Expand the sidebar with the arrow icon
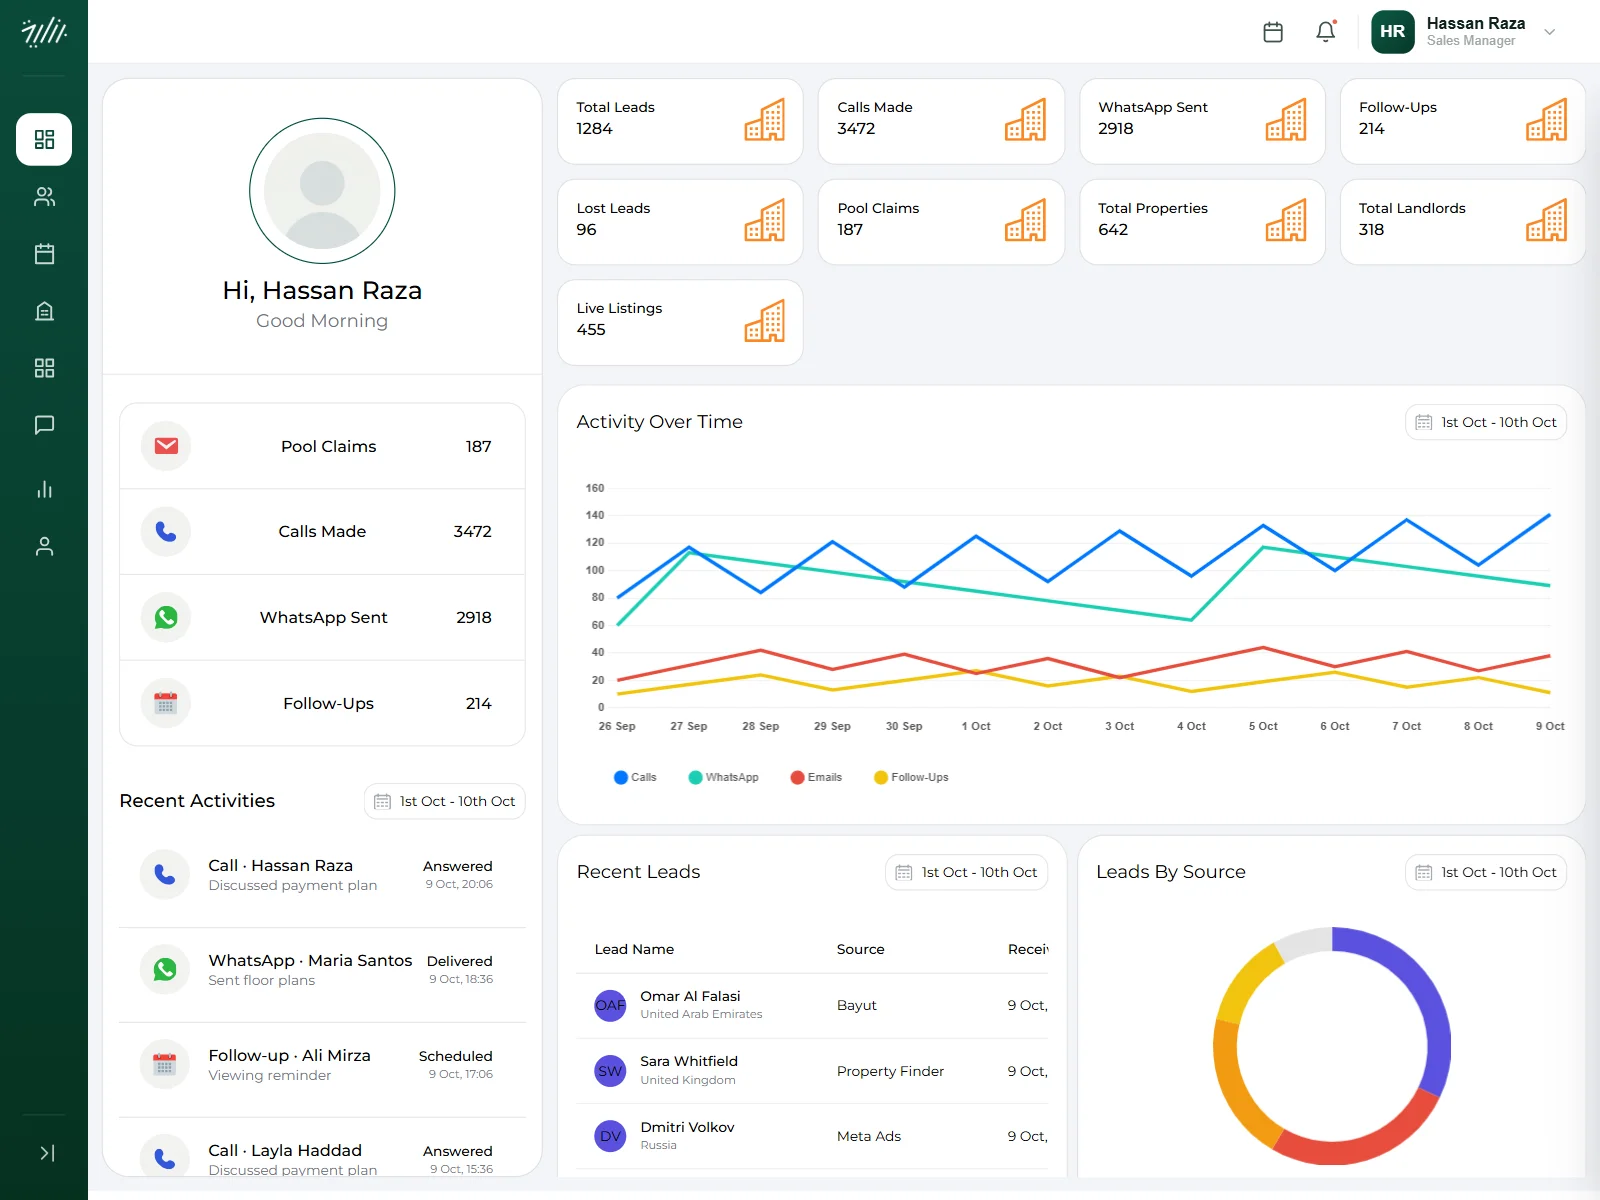Screen dimensions: 1600x1200 point(46,1153)
